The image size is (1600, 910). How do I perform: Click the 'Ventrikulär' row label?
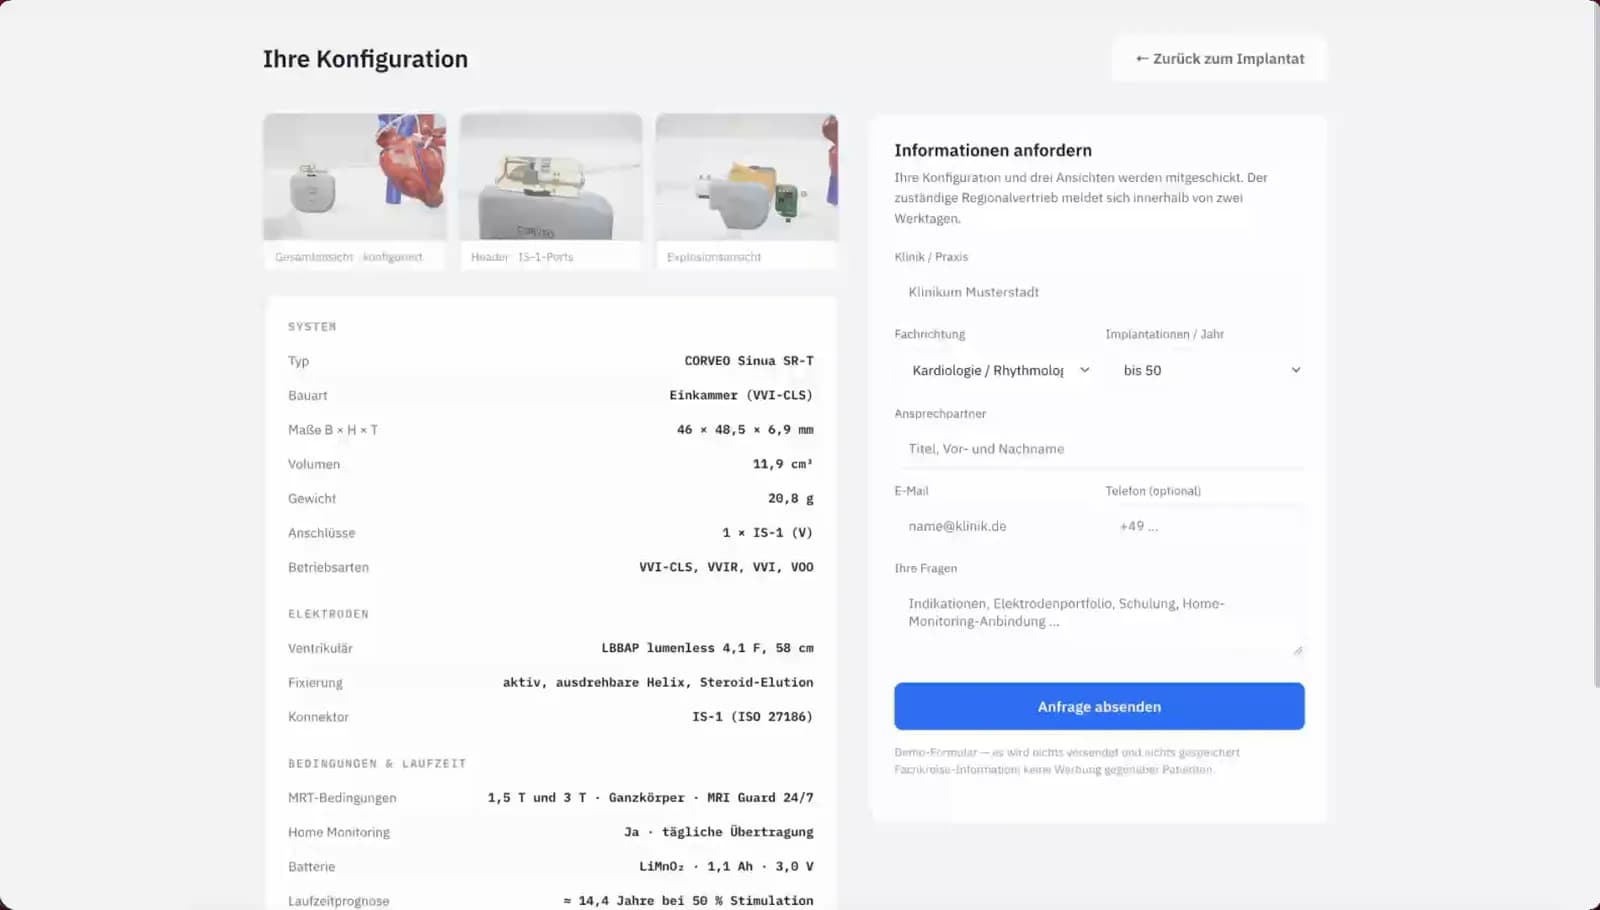320,648
